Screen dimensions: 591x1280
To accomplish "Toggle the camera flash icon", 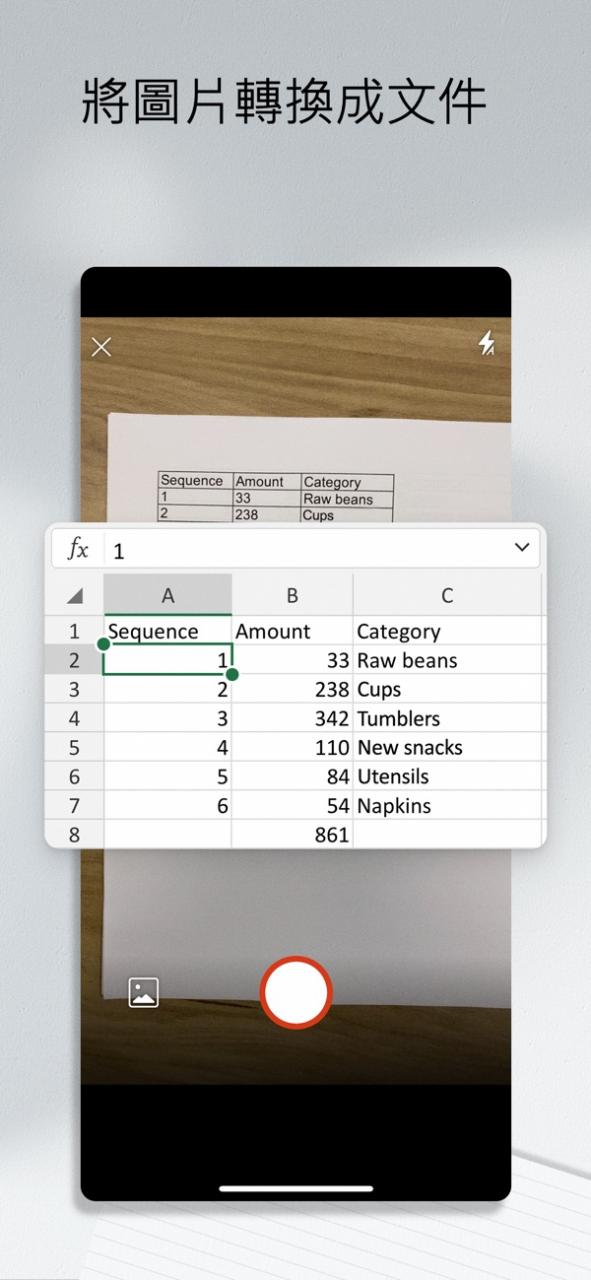I will [486, 343].
